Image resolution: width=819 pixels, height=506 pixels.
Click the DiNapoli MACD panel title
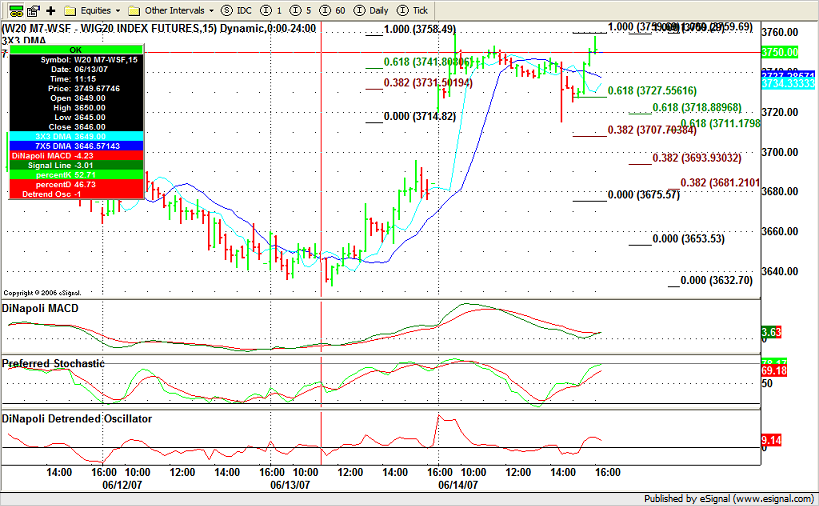[x=40, y=309]
